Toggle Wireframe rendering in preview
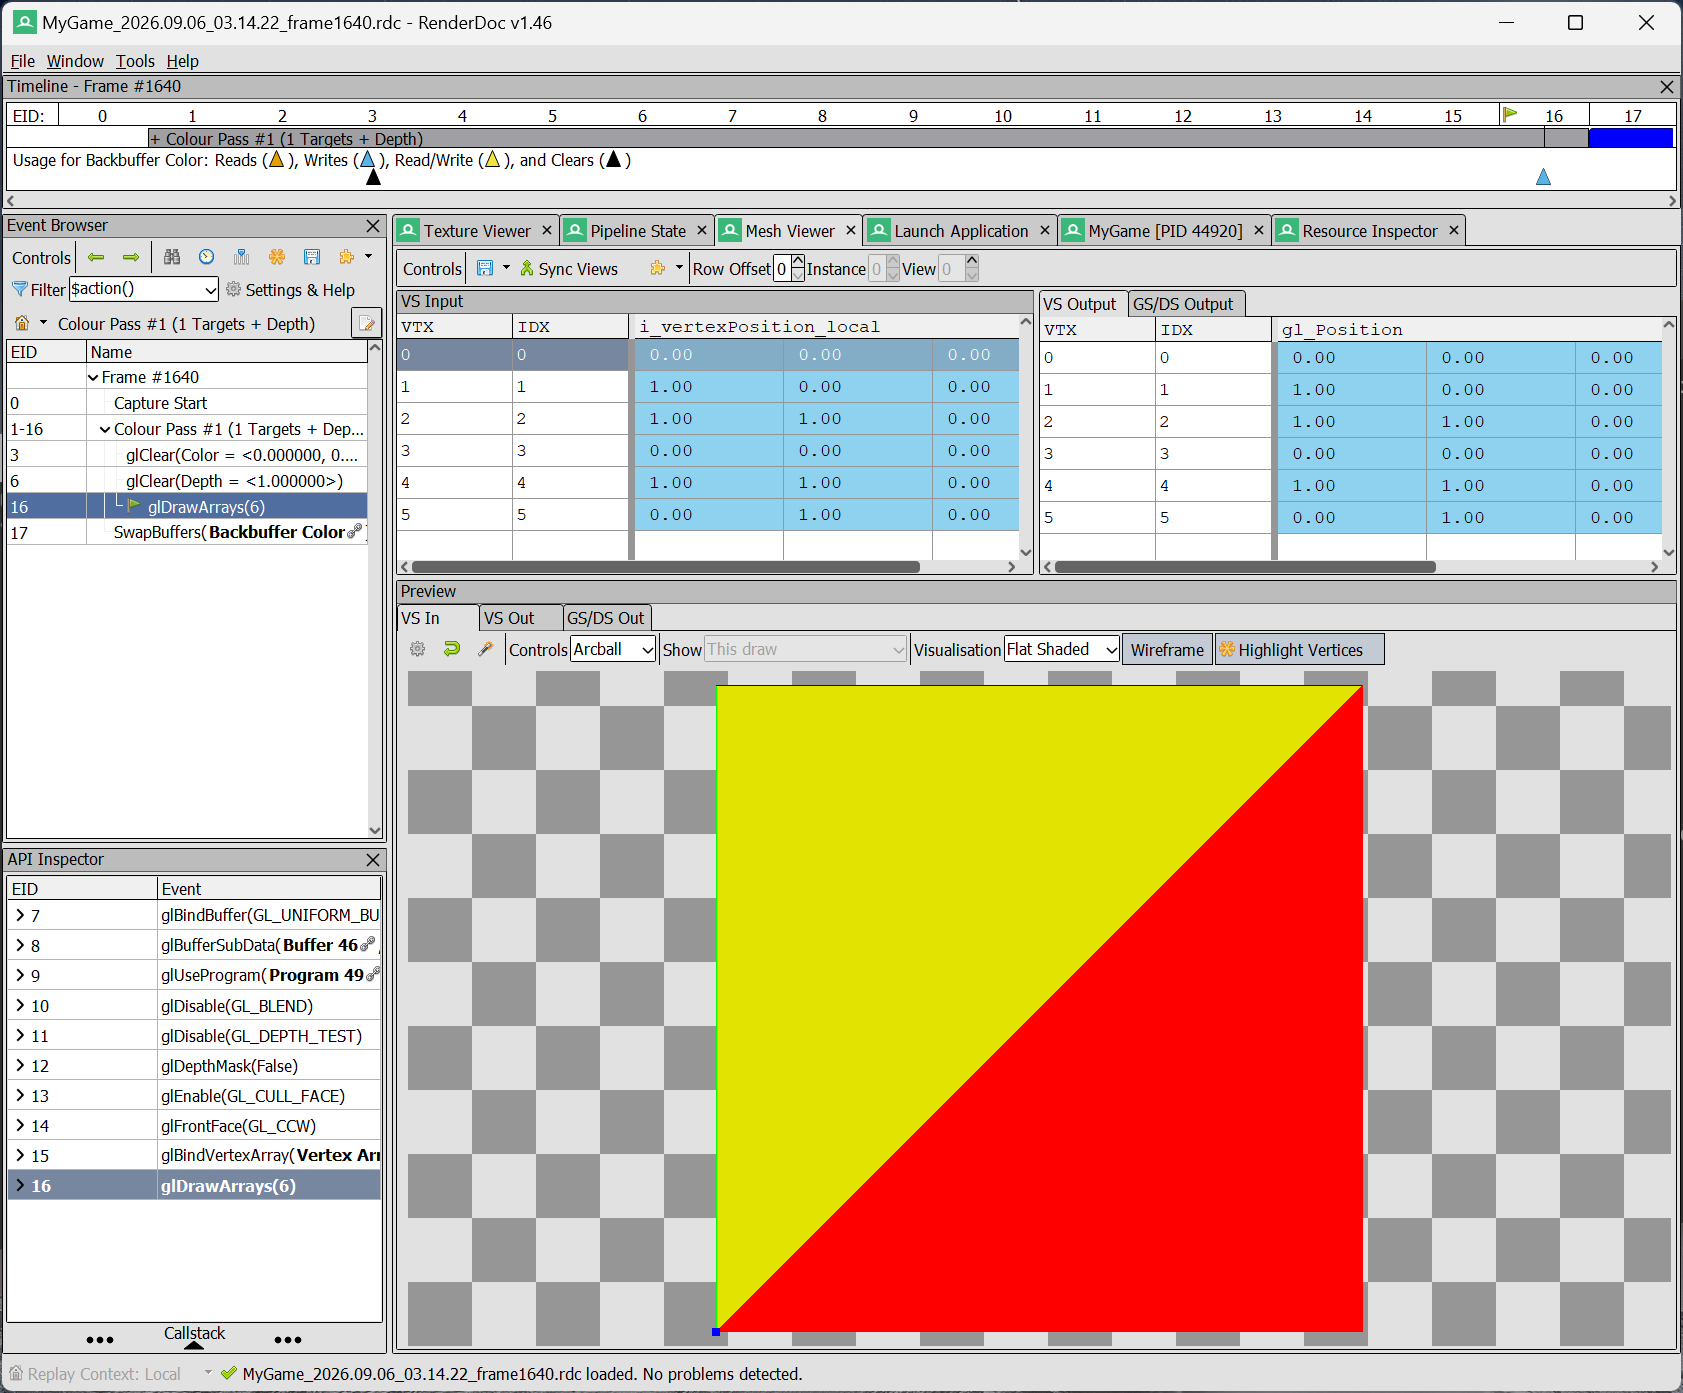The image size is (1683, 1393). pos(1167,649)
